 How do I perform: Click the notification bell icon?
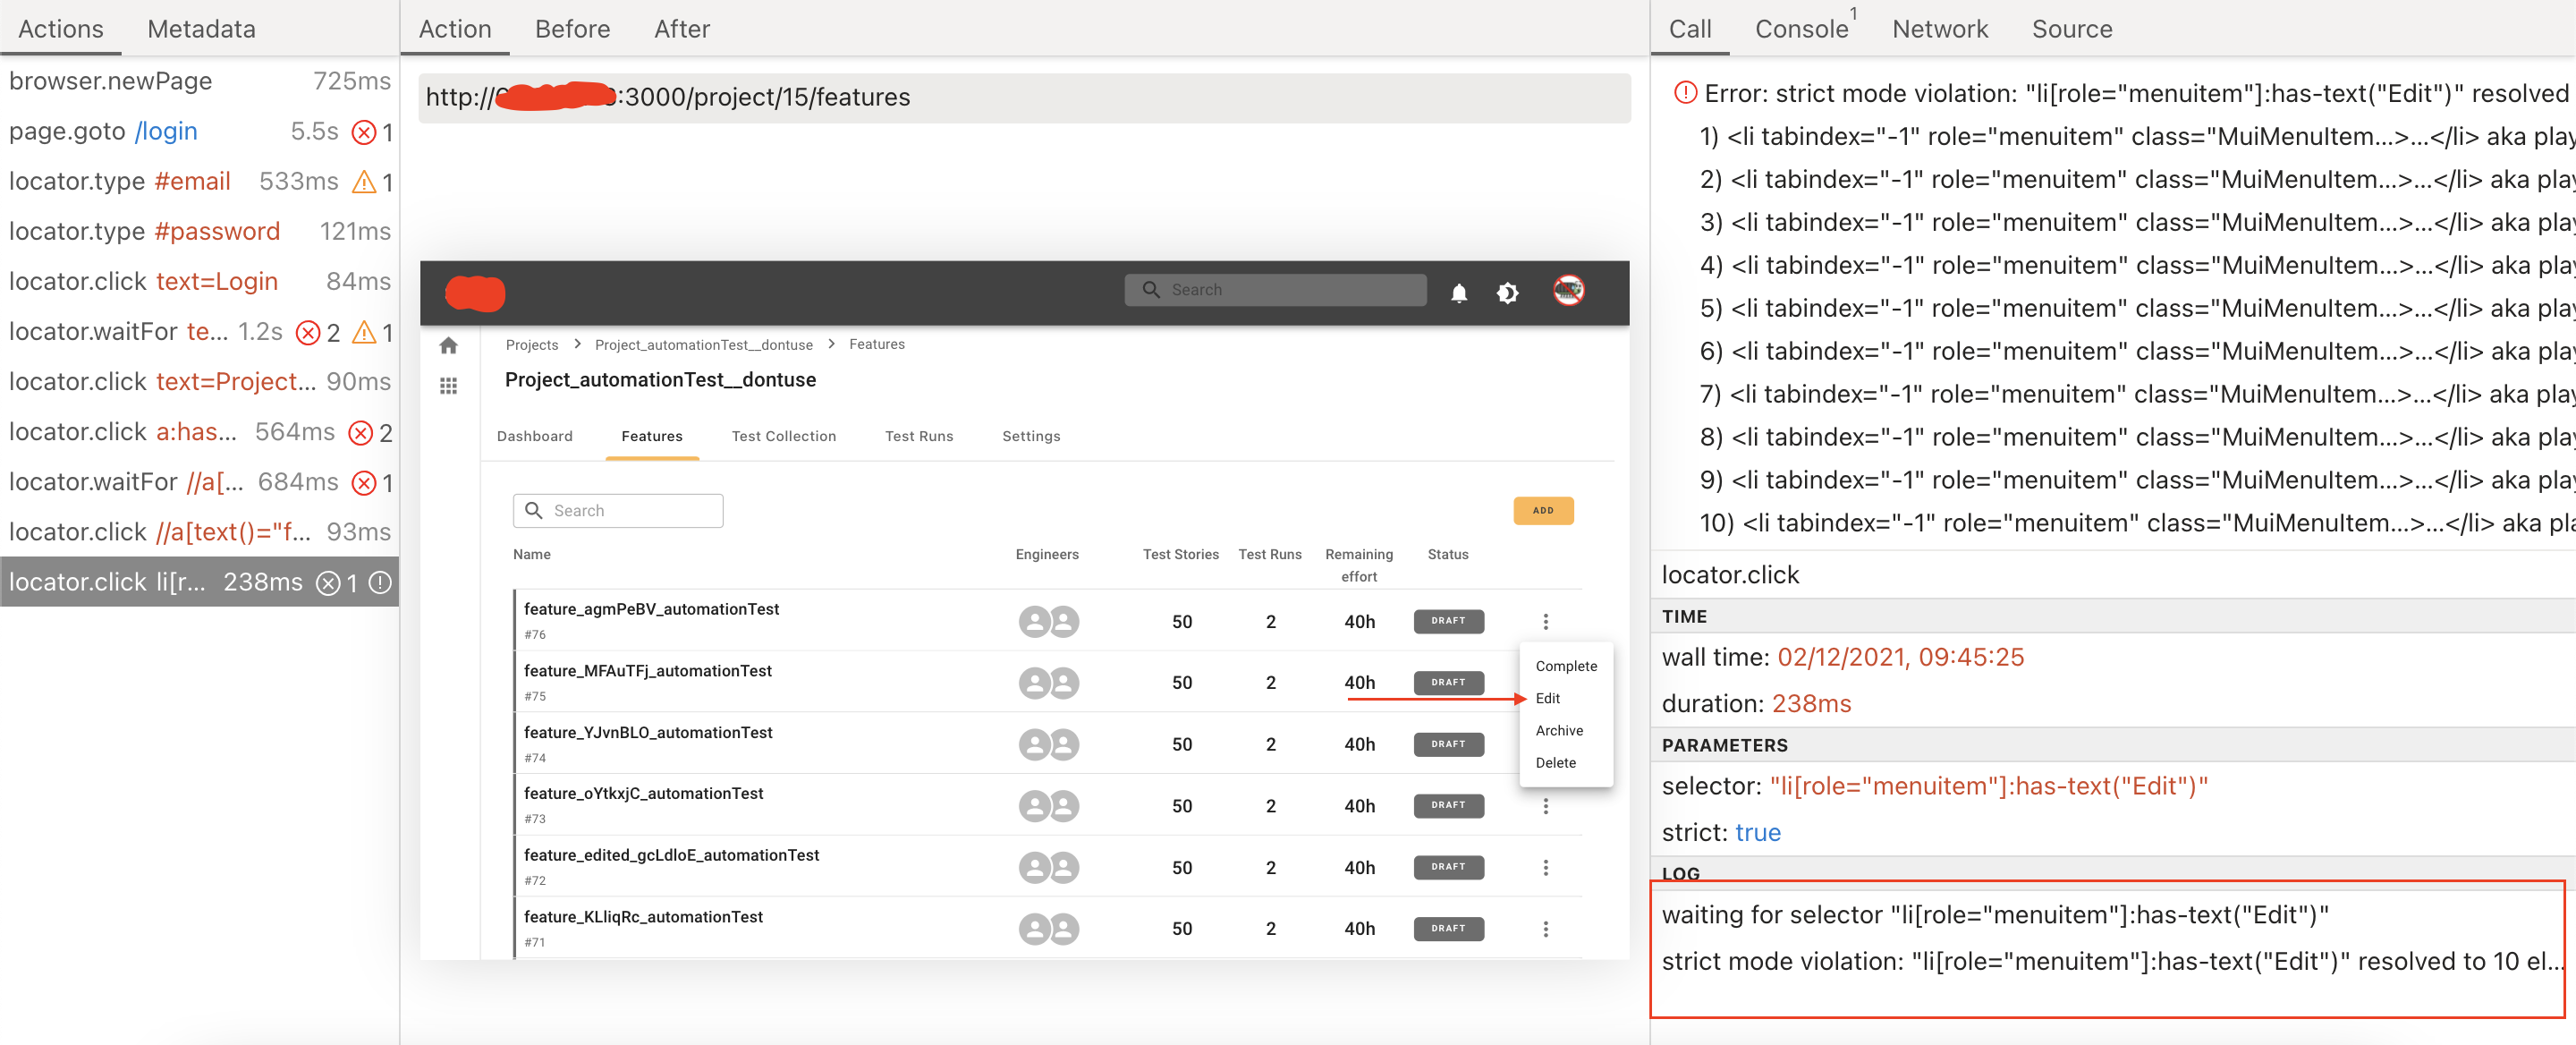pos(1458,292)
